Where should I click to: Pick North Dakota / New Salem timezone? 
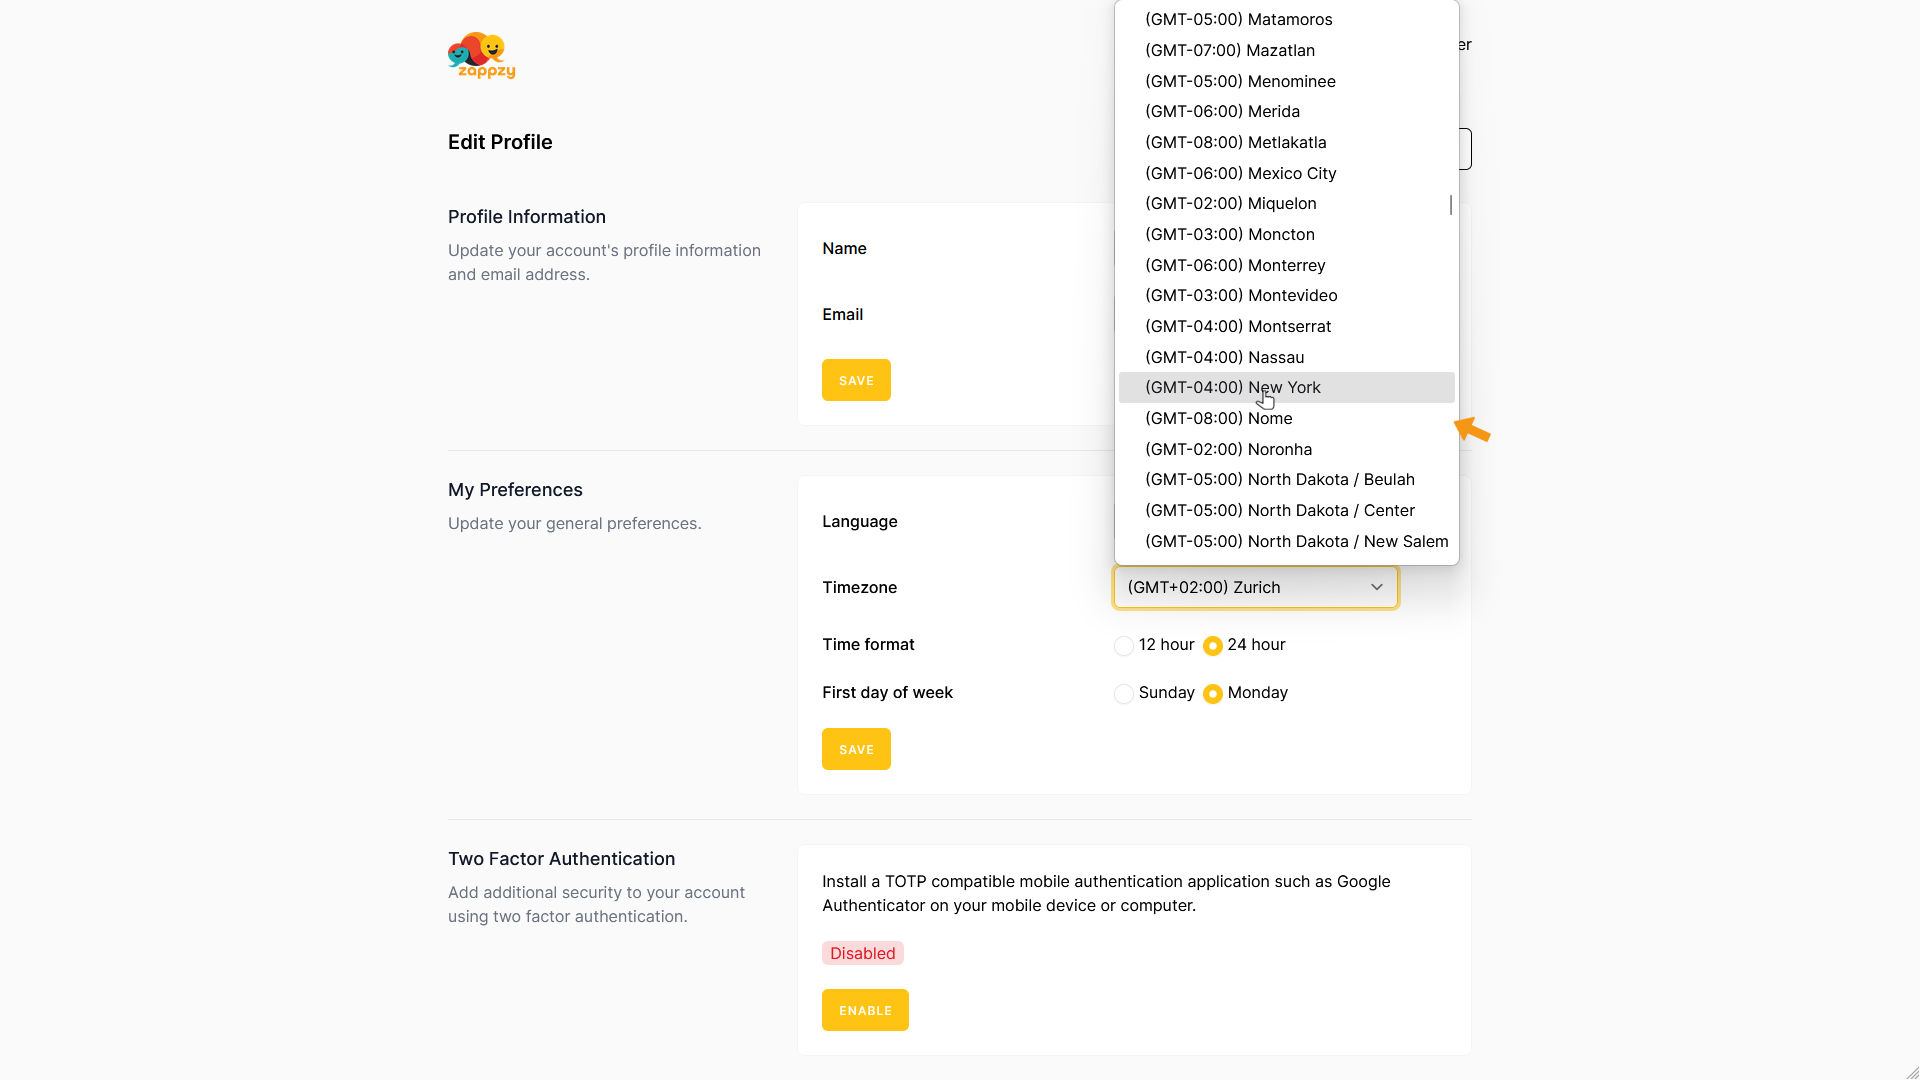[1296, 542]
